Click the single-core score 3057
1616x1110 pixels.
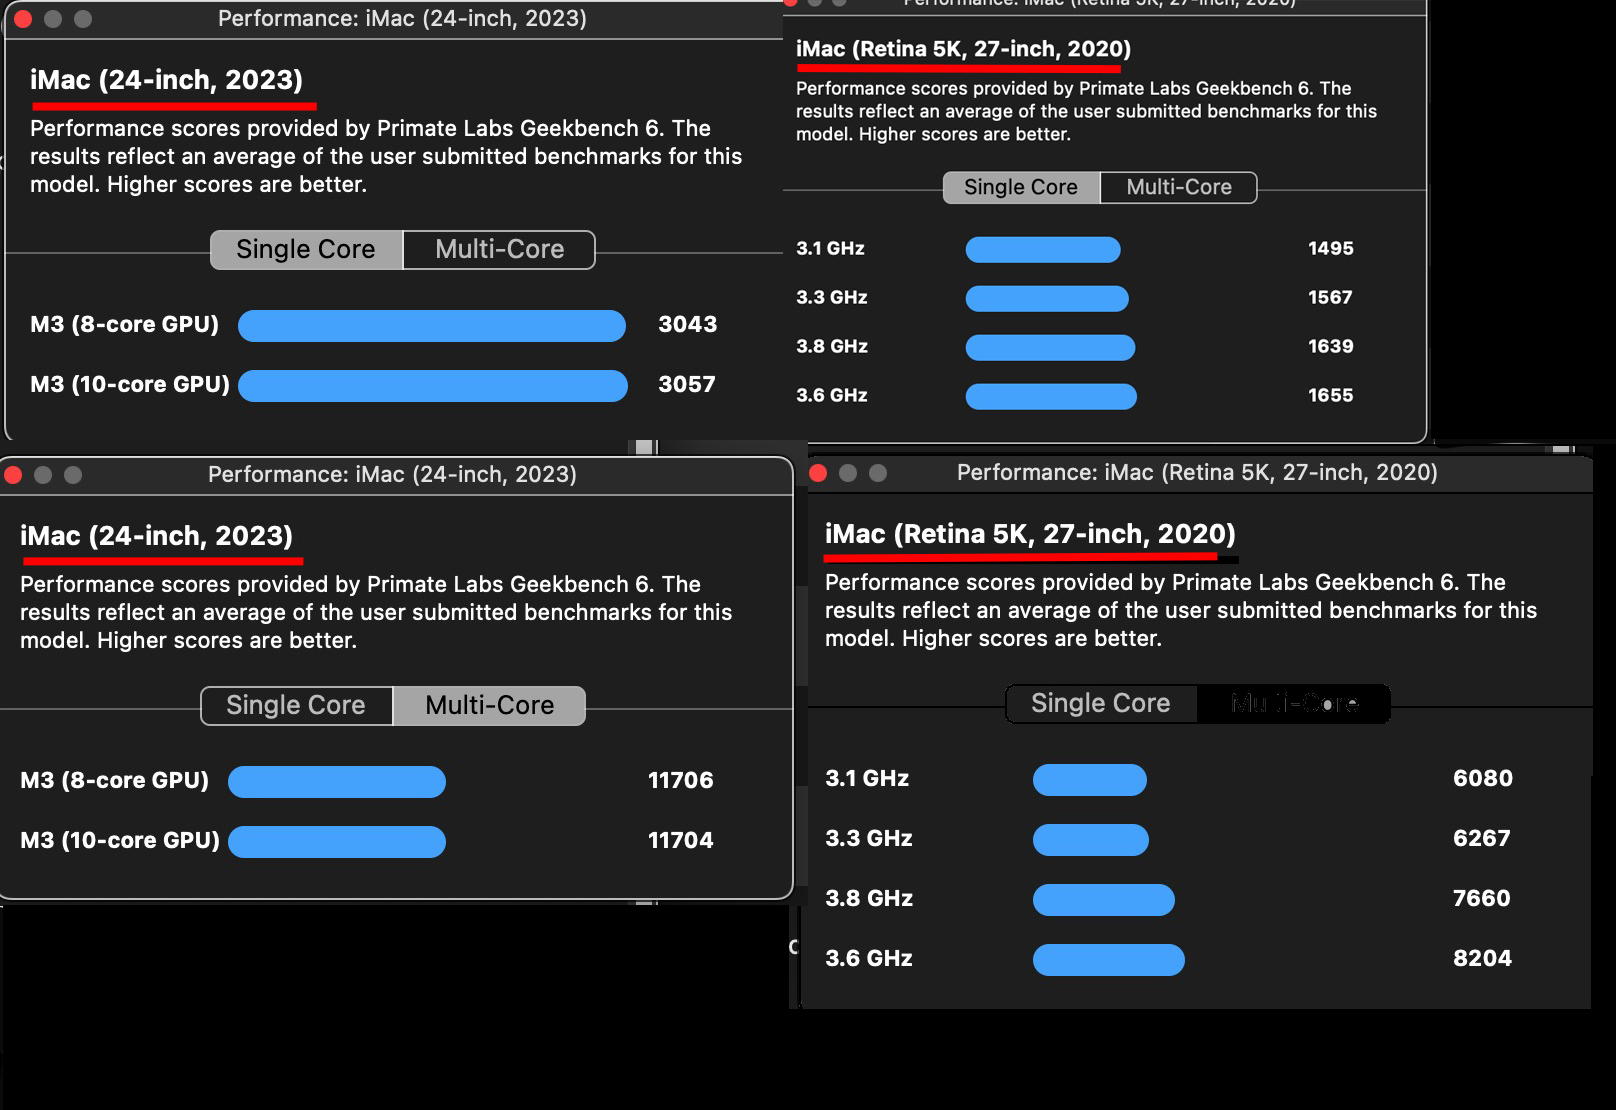[687, 384]
